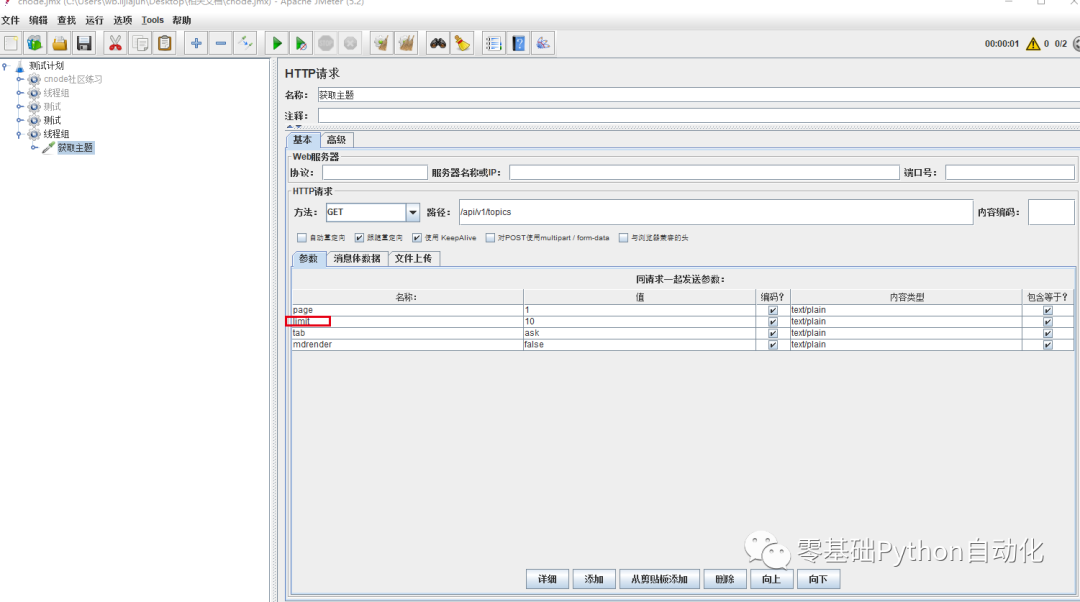Enable 对POST使用multipart / form-data checkbox
The image size is (1080, 602).
pos(490,238)
